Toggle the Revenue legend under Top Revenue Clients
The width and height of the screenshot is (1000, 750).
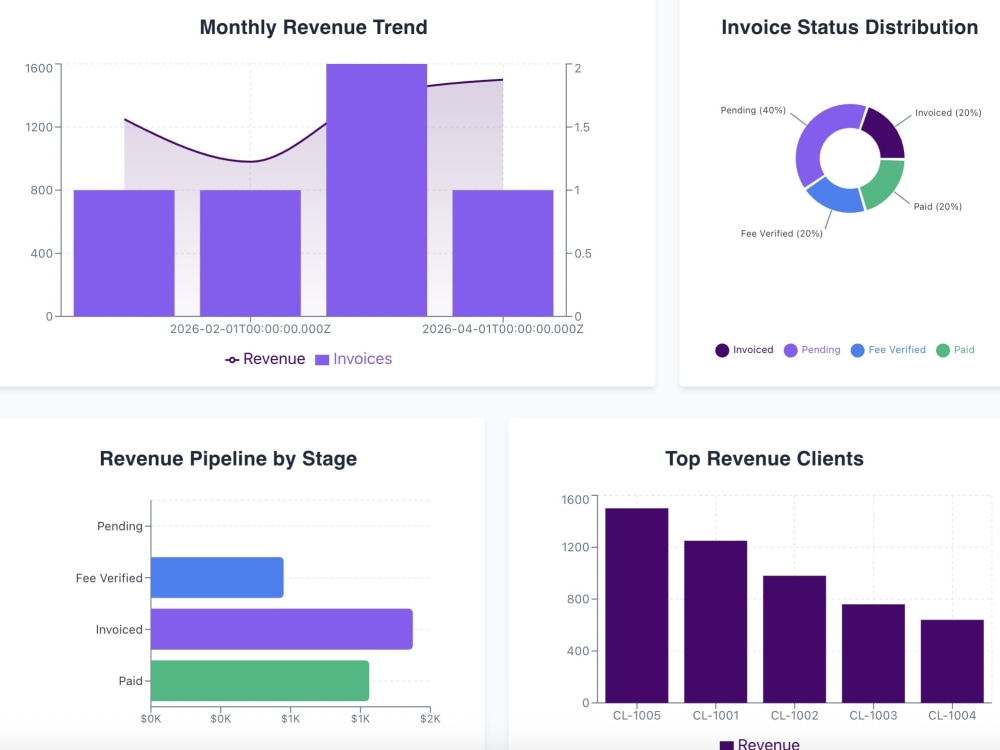760,744
